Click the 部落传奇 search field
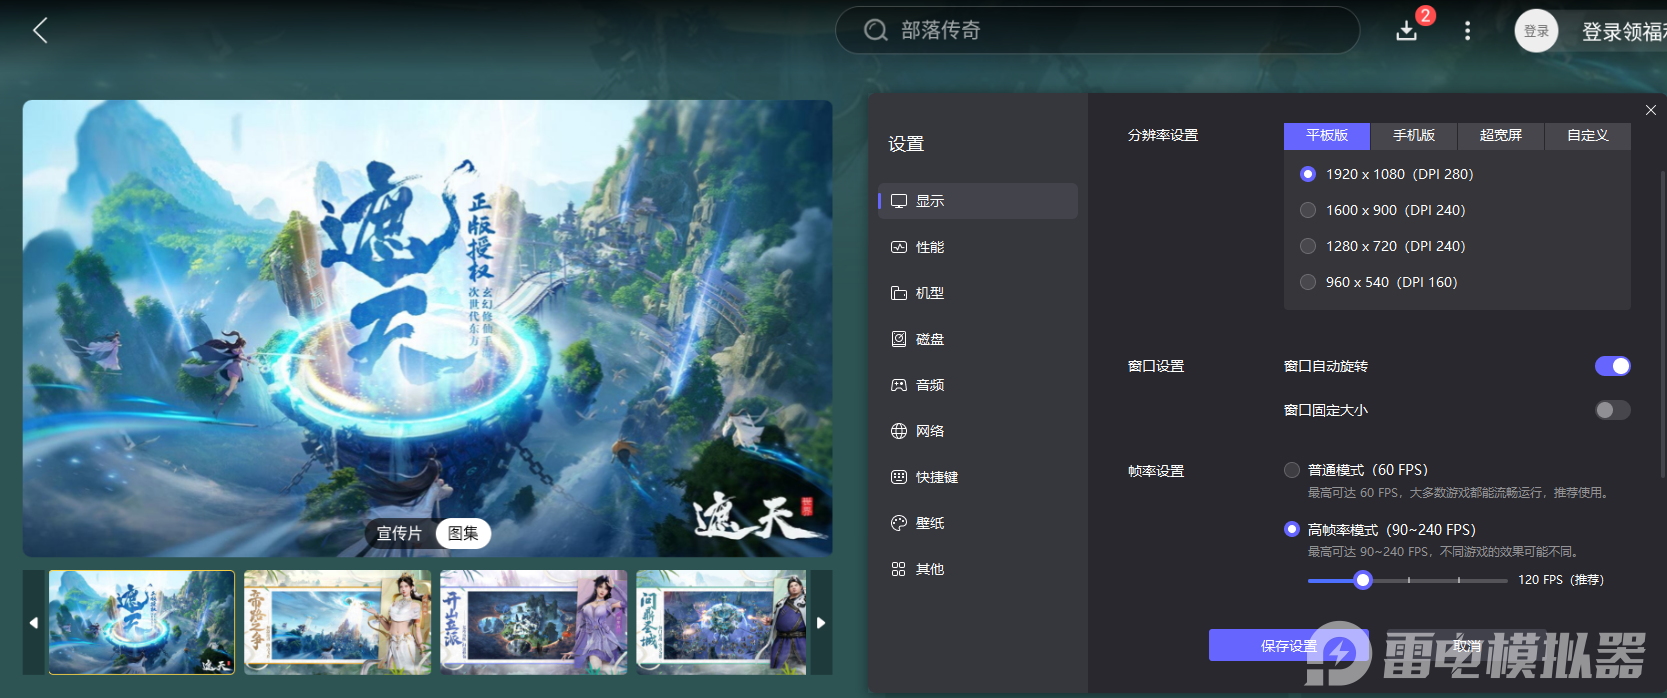1667x698 pixels. (1097, 31)
